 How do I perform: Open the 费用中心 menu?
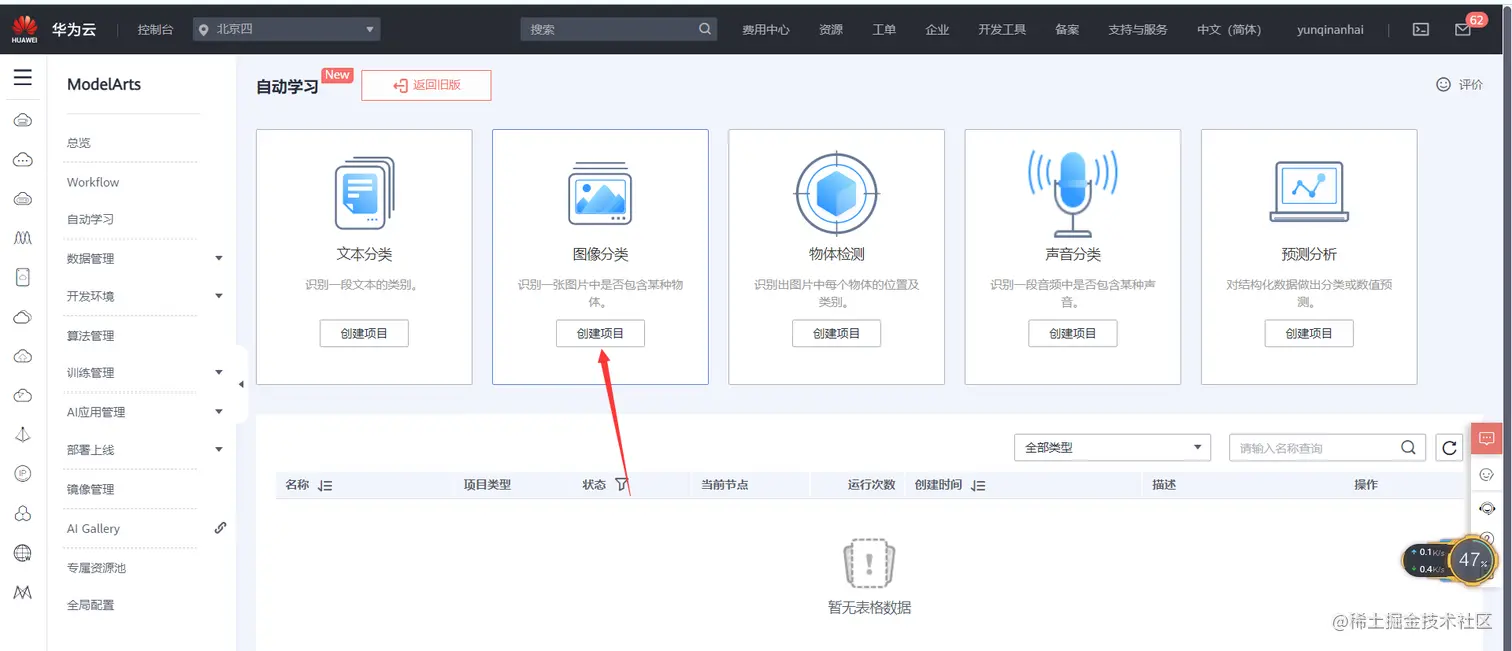(766, 30)
